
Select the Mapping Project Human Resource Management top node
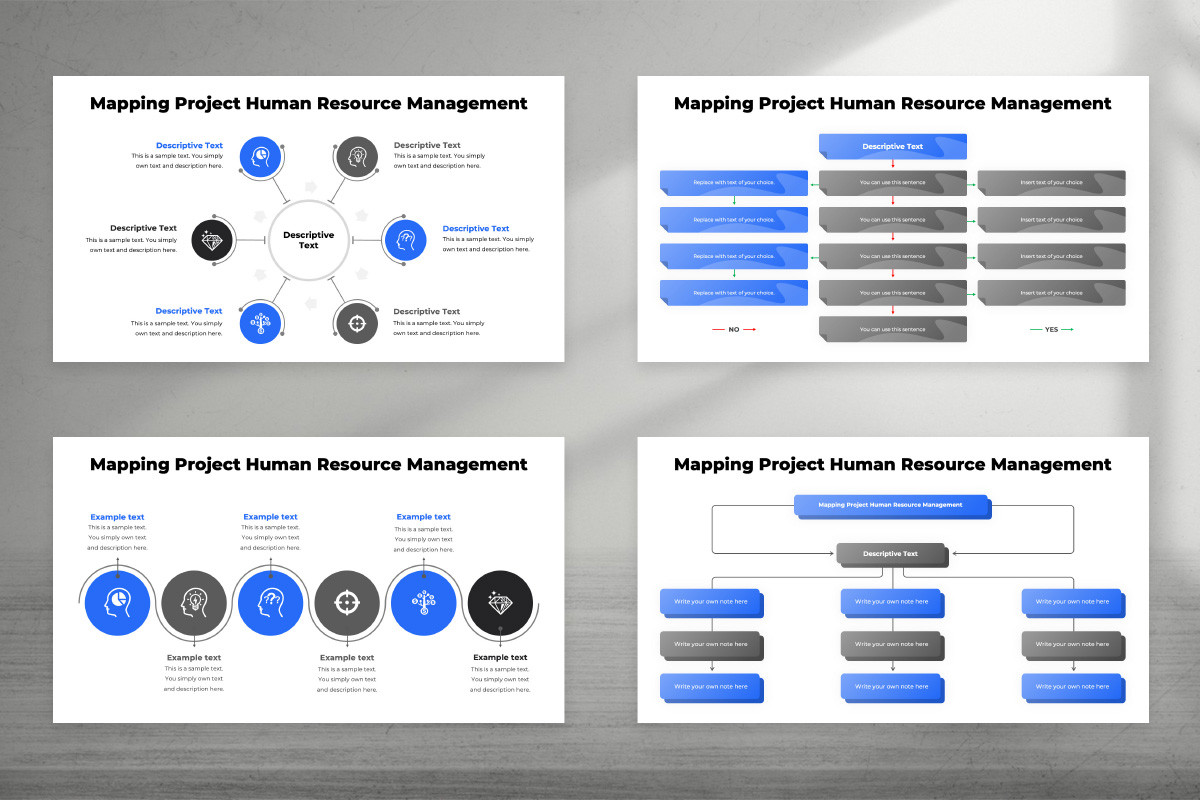coord(893,506)
